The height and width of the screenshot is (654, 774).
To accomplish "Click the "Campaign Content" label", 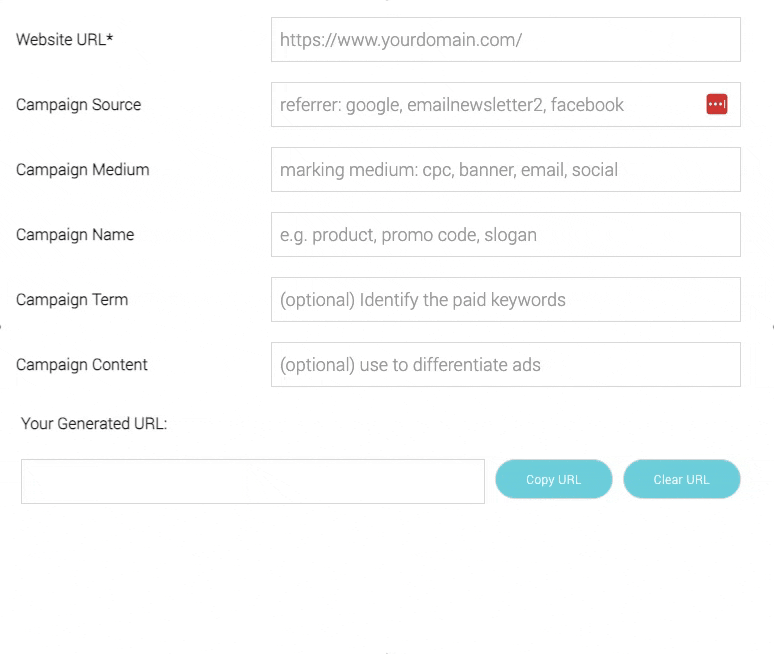I will 82,365.
